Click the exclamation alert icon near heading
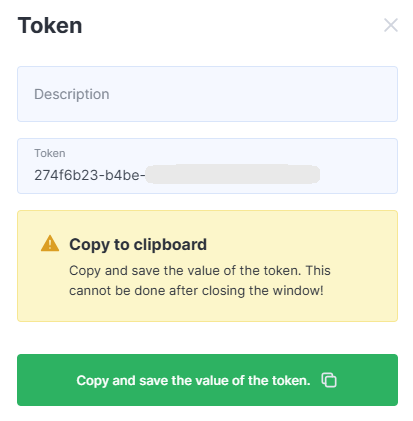This screenshot has width=413, height=421. (50, 243)
